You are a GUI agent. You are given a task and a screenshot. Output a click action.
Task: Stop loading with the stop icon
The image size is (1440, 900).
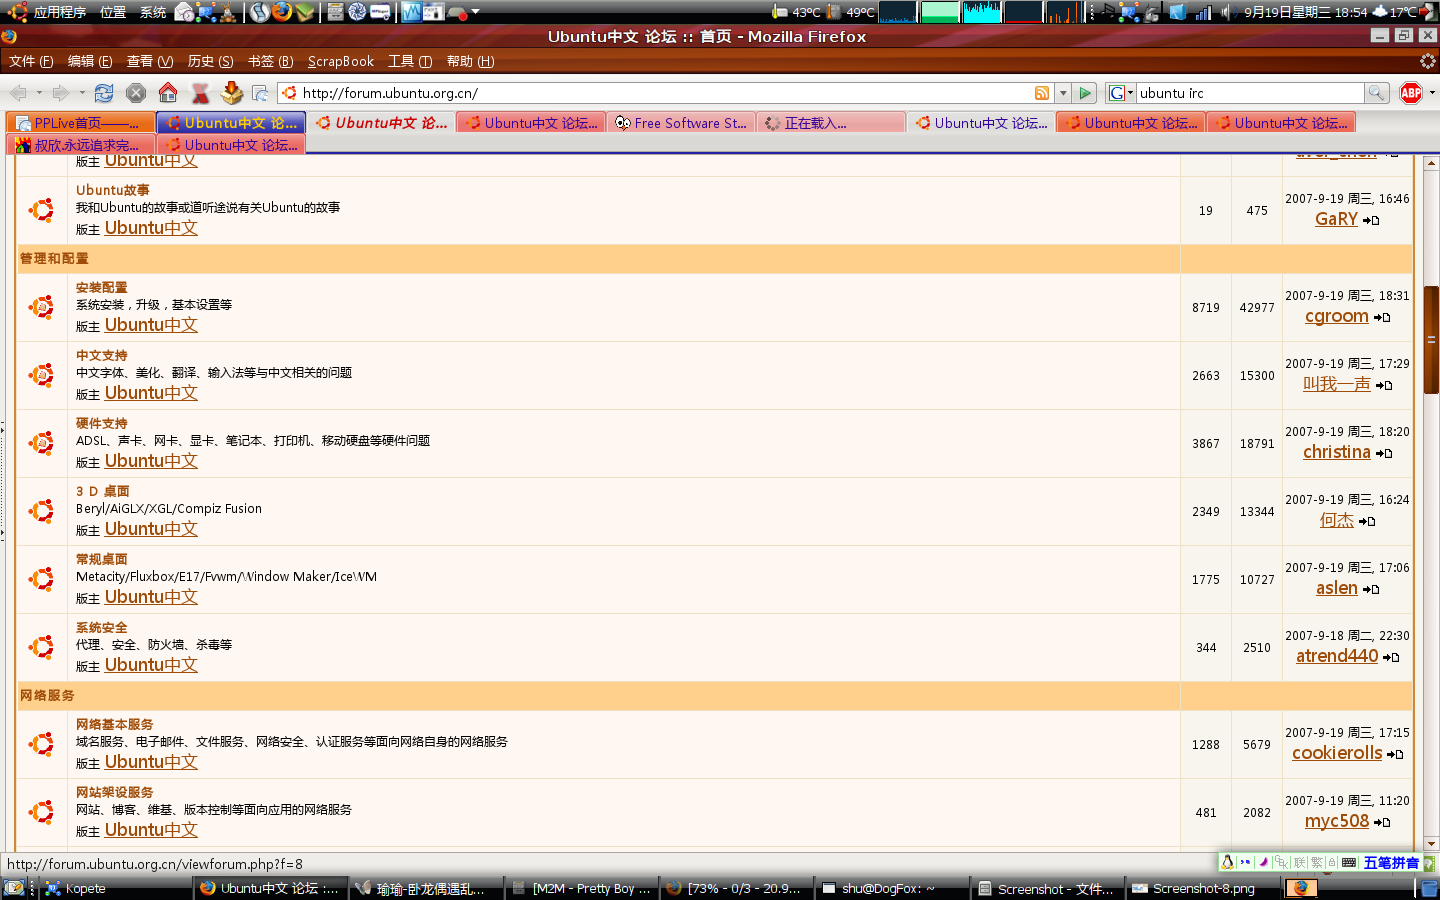click(136, 93)
